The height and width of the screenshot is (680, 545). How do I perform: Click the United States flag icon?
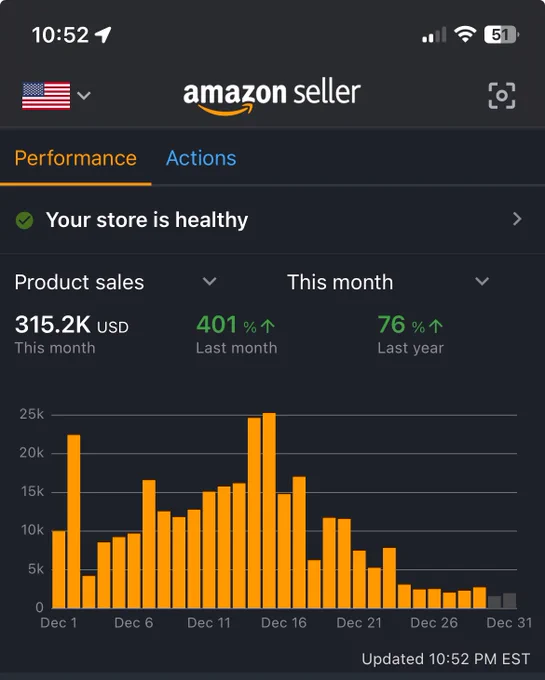click(x=46, y=96)
